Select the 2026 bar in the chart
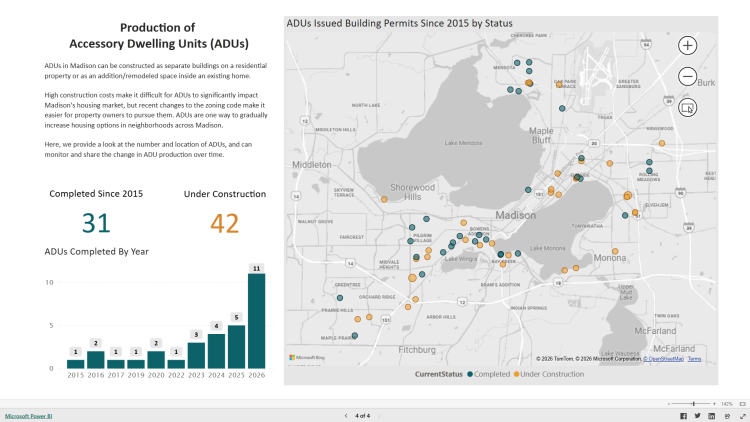Image resolution: width=750 pixels, height=422 pixels. coord(256,321)
